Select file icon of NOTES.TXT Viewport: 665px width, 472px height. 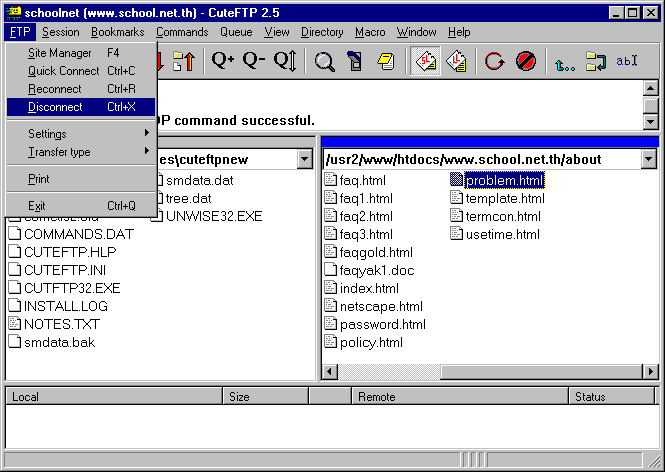(x=15, y=324)
